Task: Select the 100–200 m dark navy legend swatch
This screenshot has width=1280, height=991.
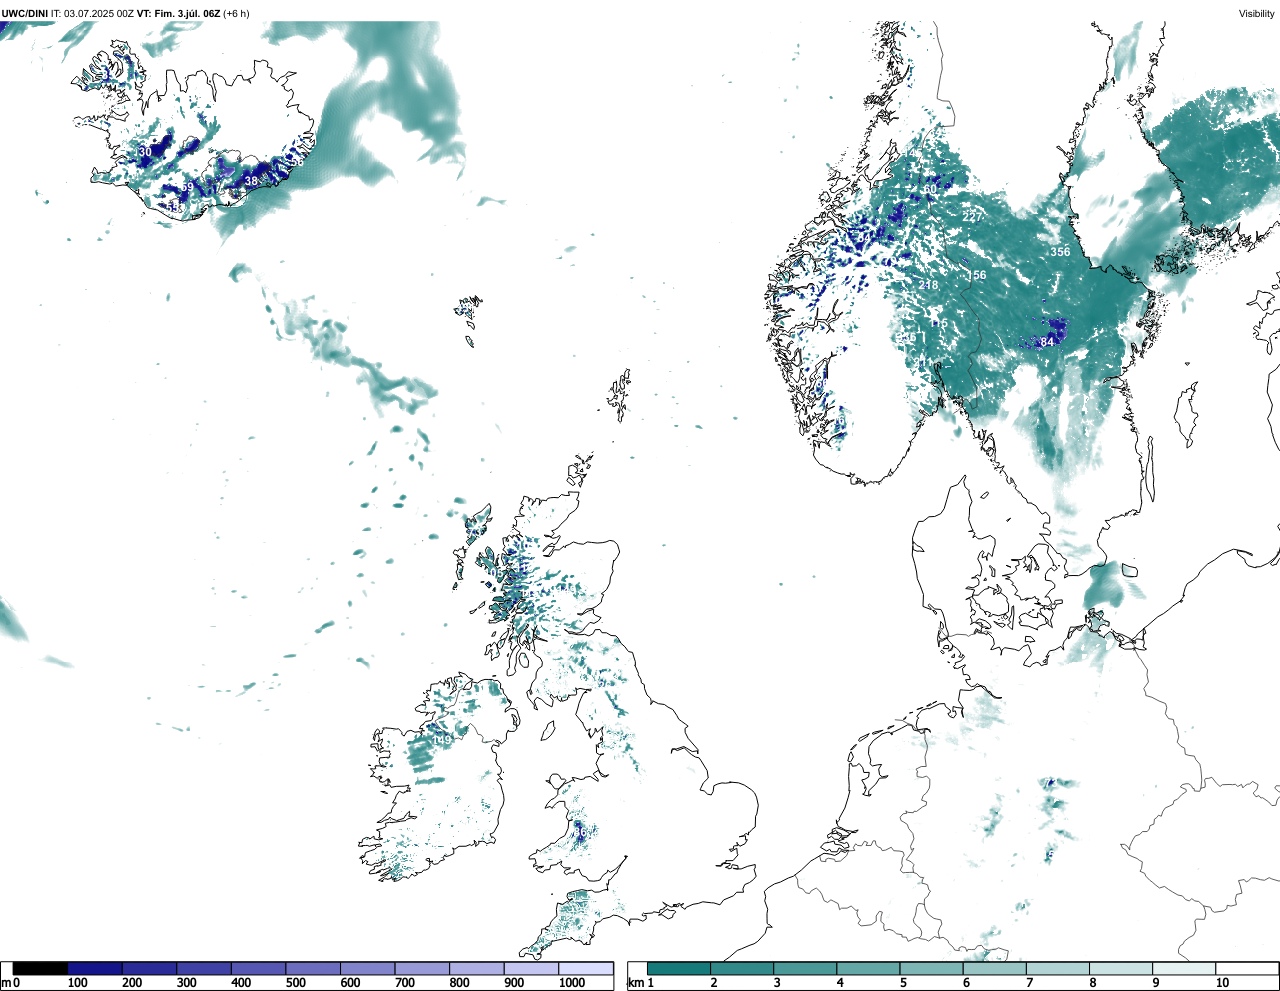Action: [95, 968]
